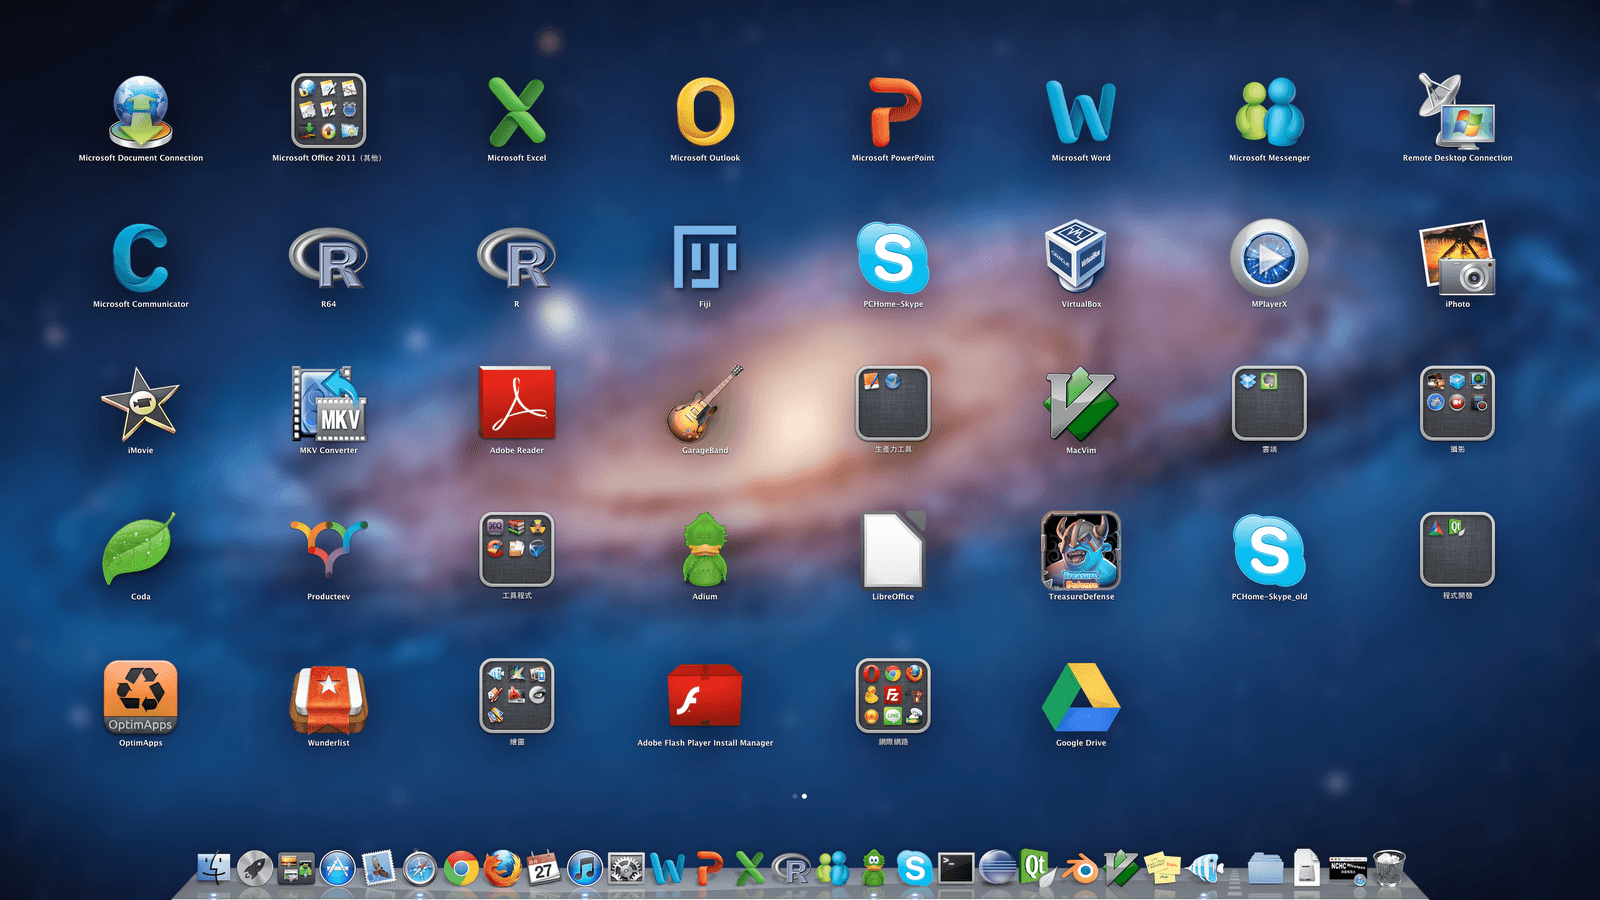The width and height of the screenshot is (1600, 900).
Task: Open Terminal from the Dock
Action: [x=955, y=868]
